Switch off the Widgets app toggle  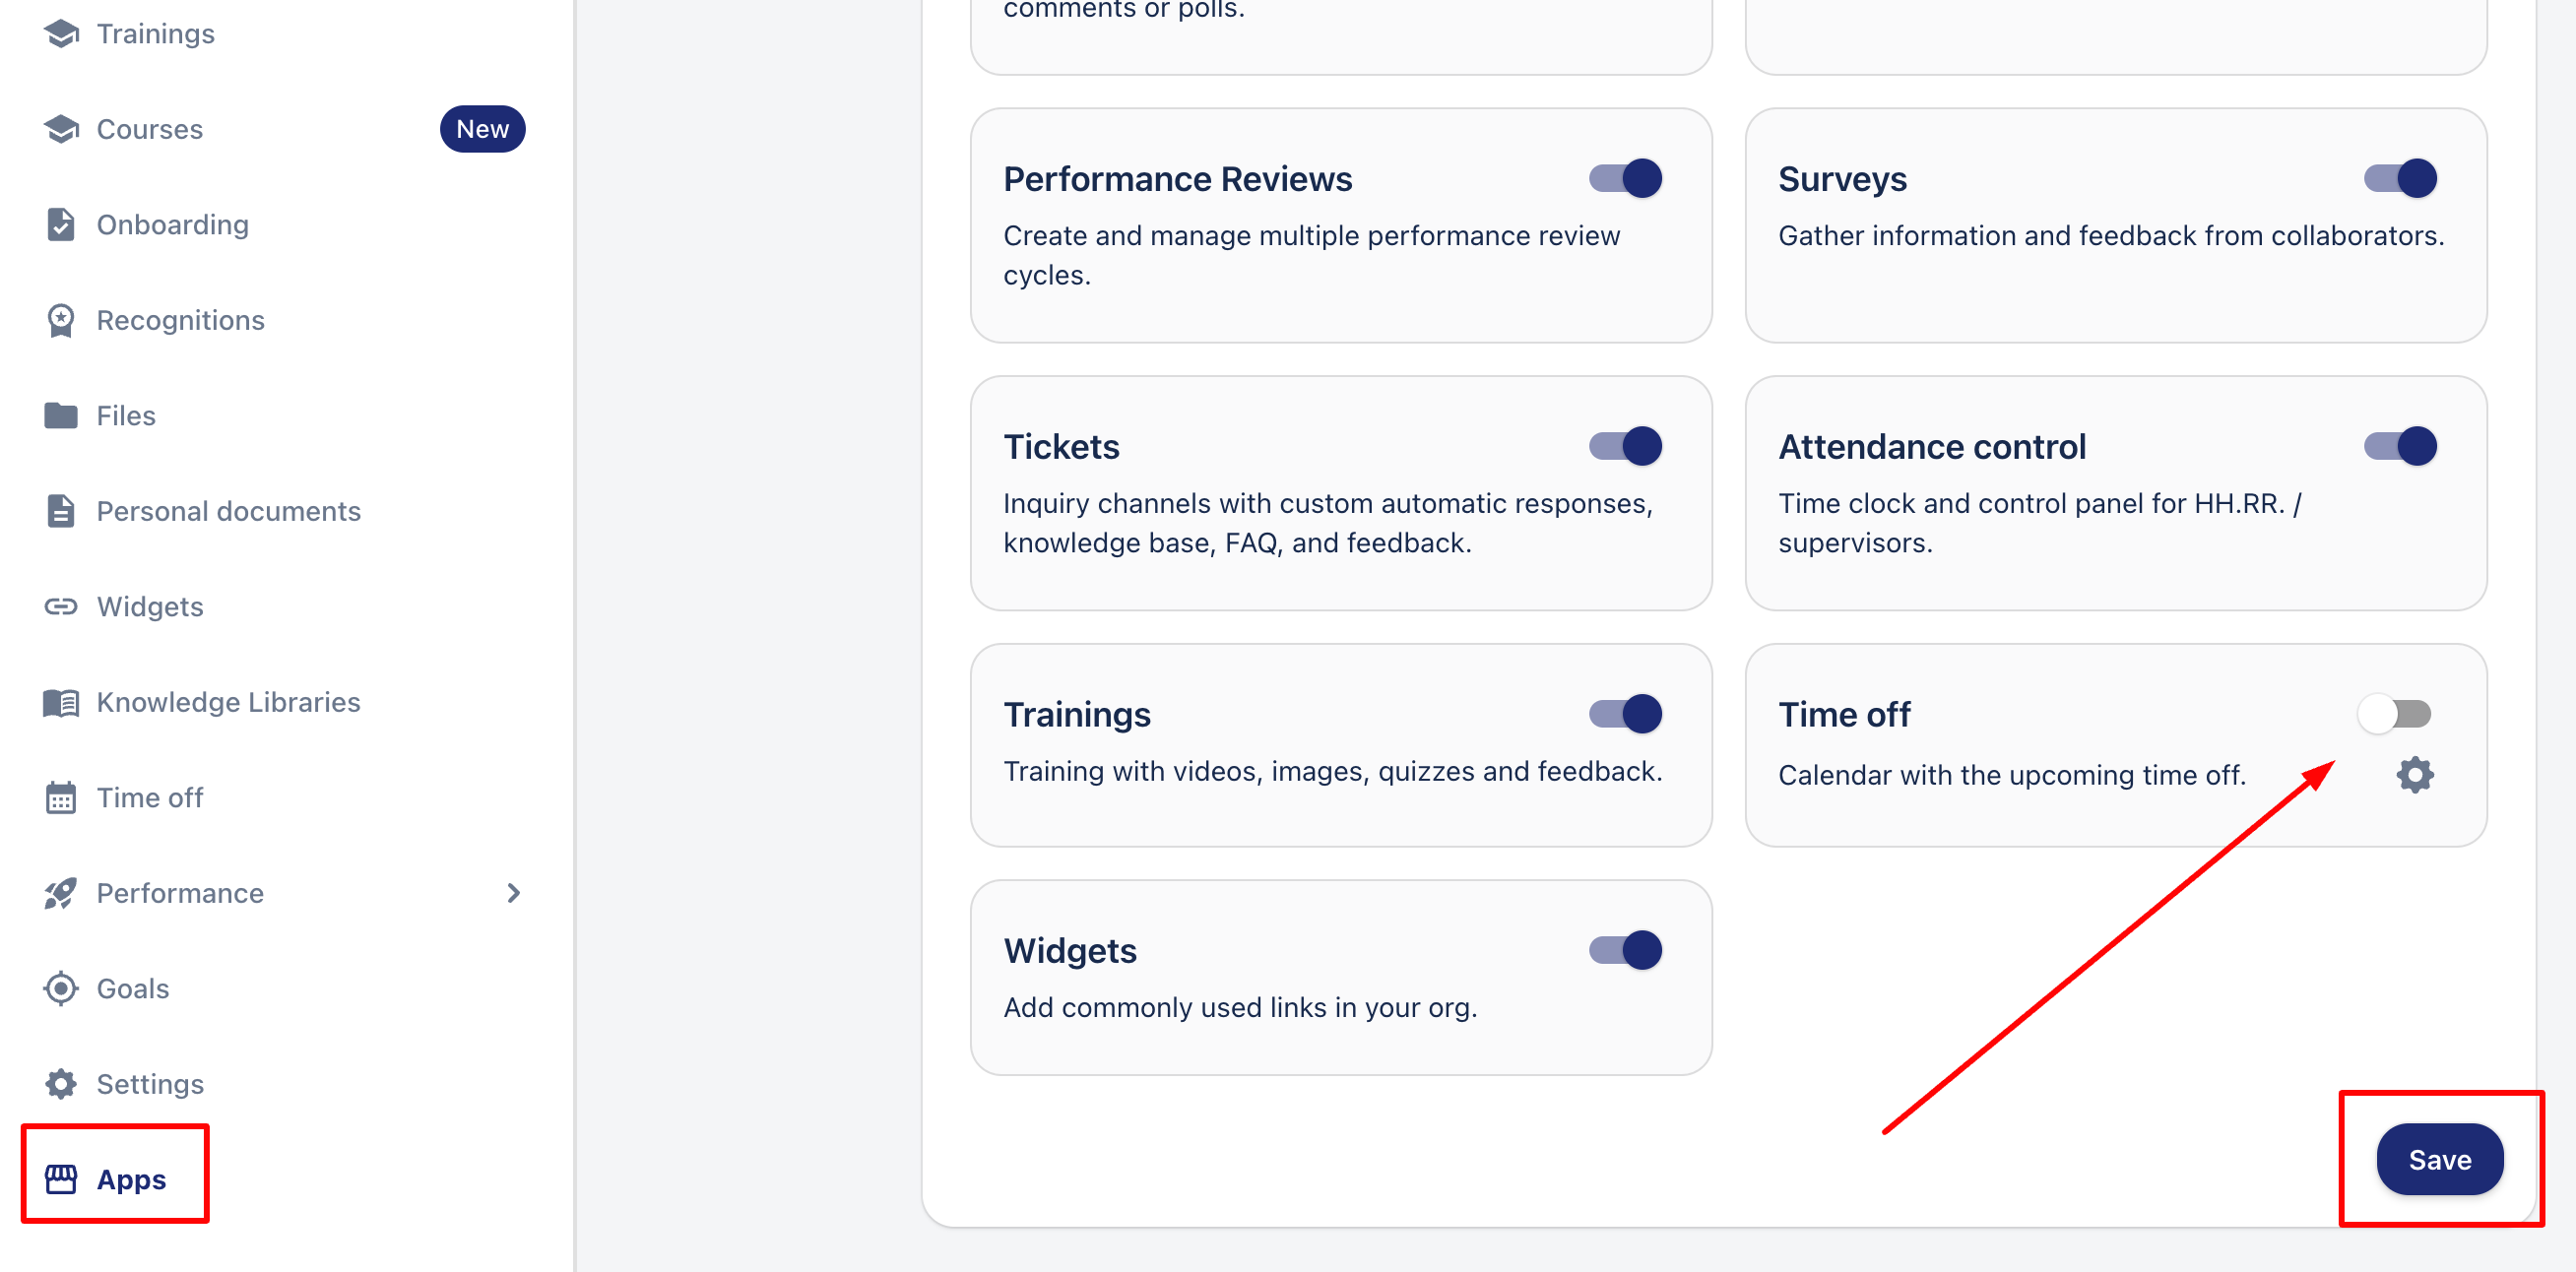[1625, 950]
